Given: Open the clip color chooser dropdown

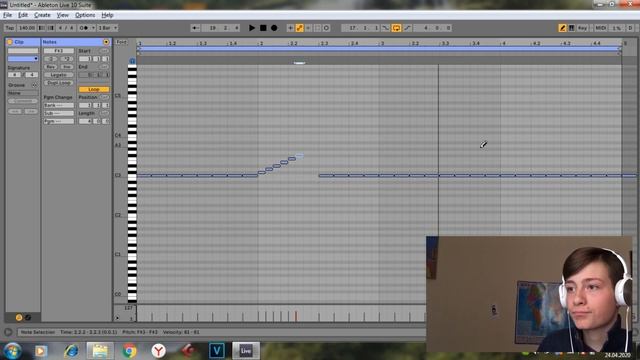Looking at the screenshot, I should coord(23,59).
